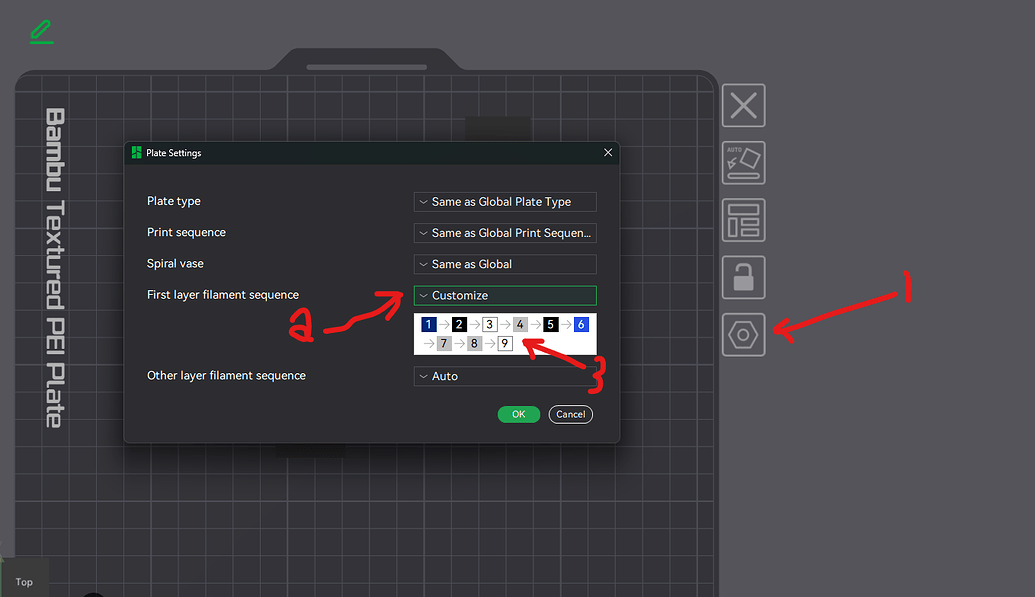
Task: Select filament 6 bright blue swatch
Action: pos(581,324)
